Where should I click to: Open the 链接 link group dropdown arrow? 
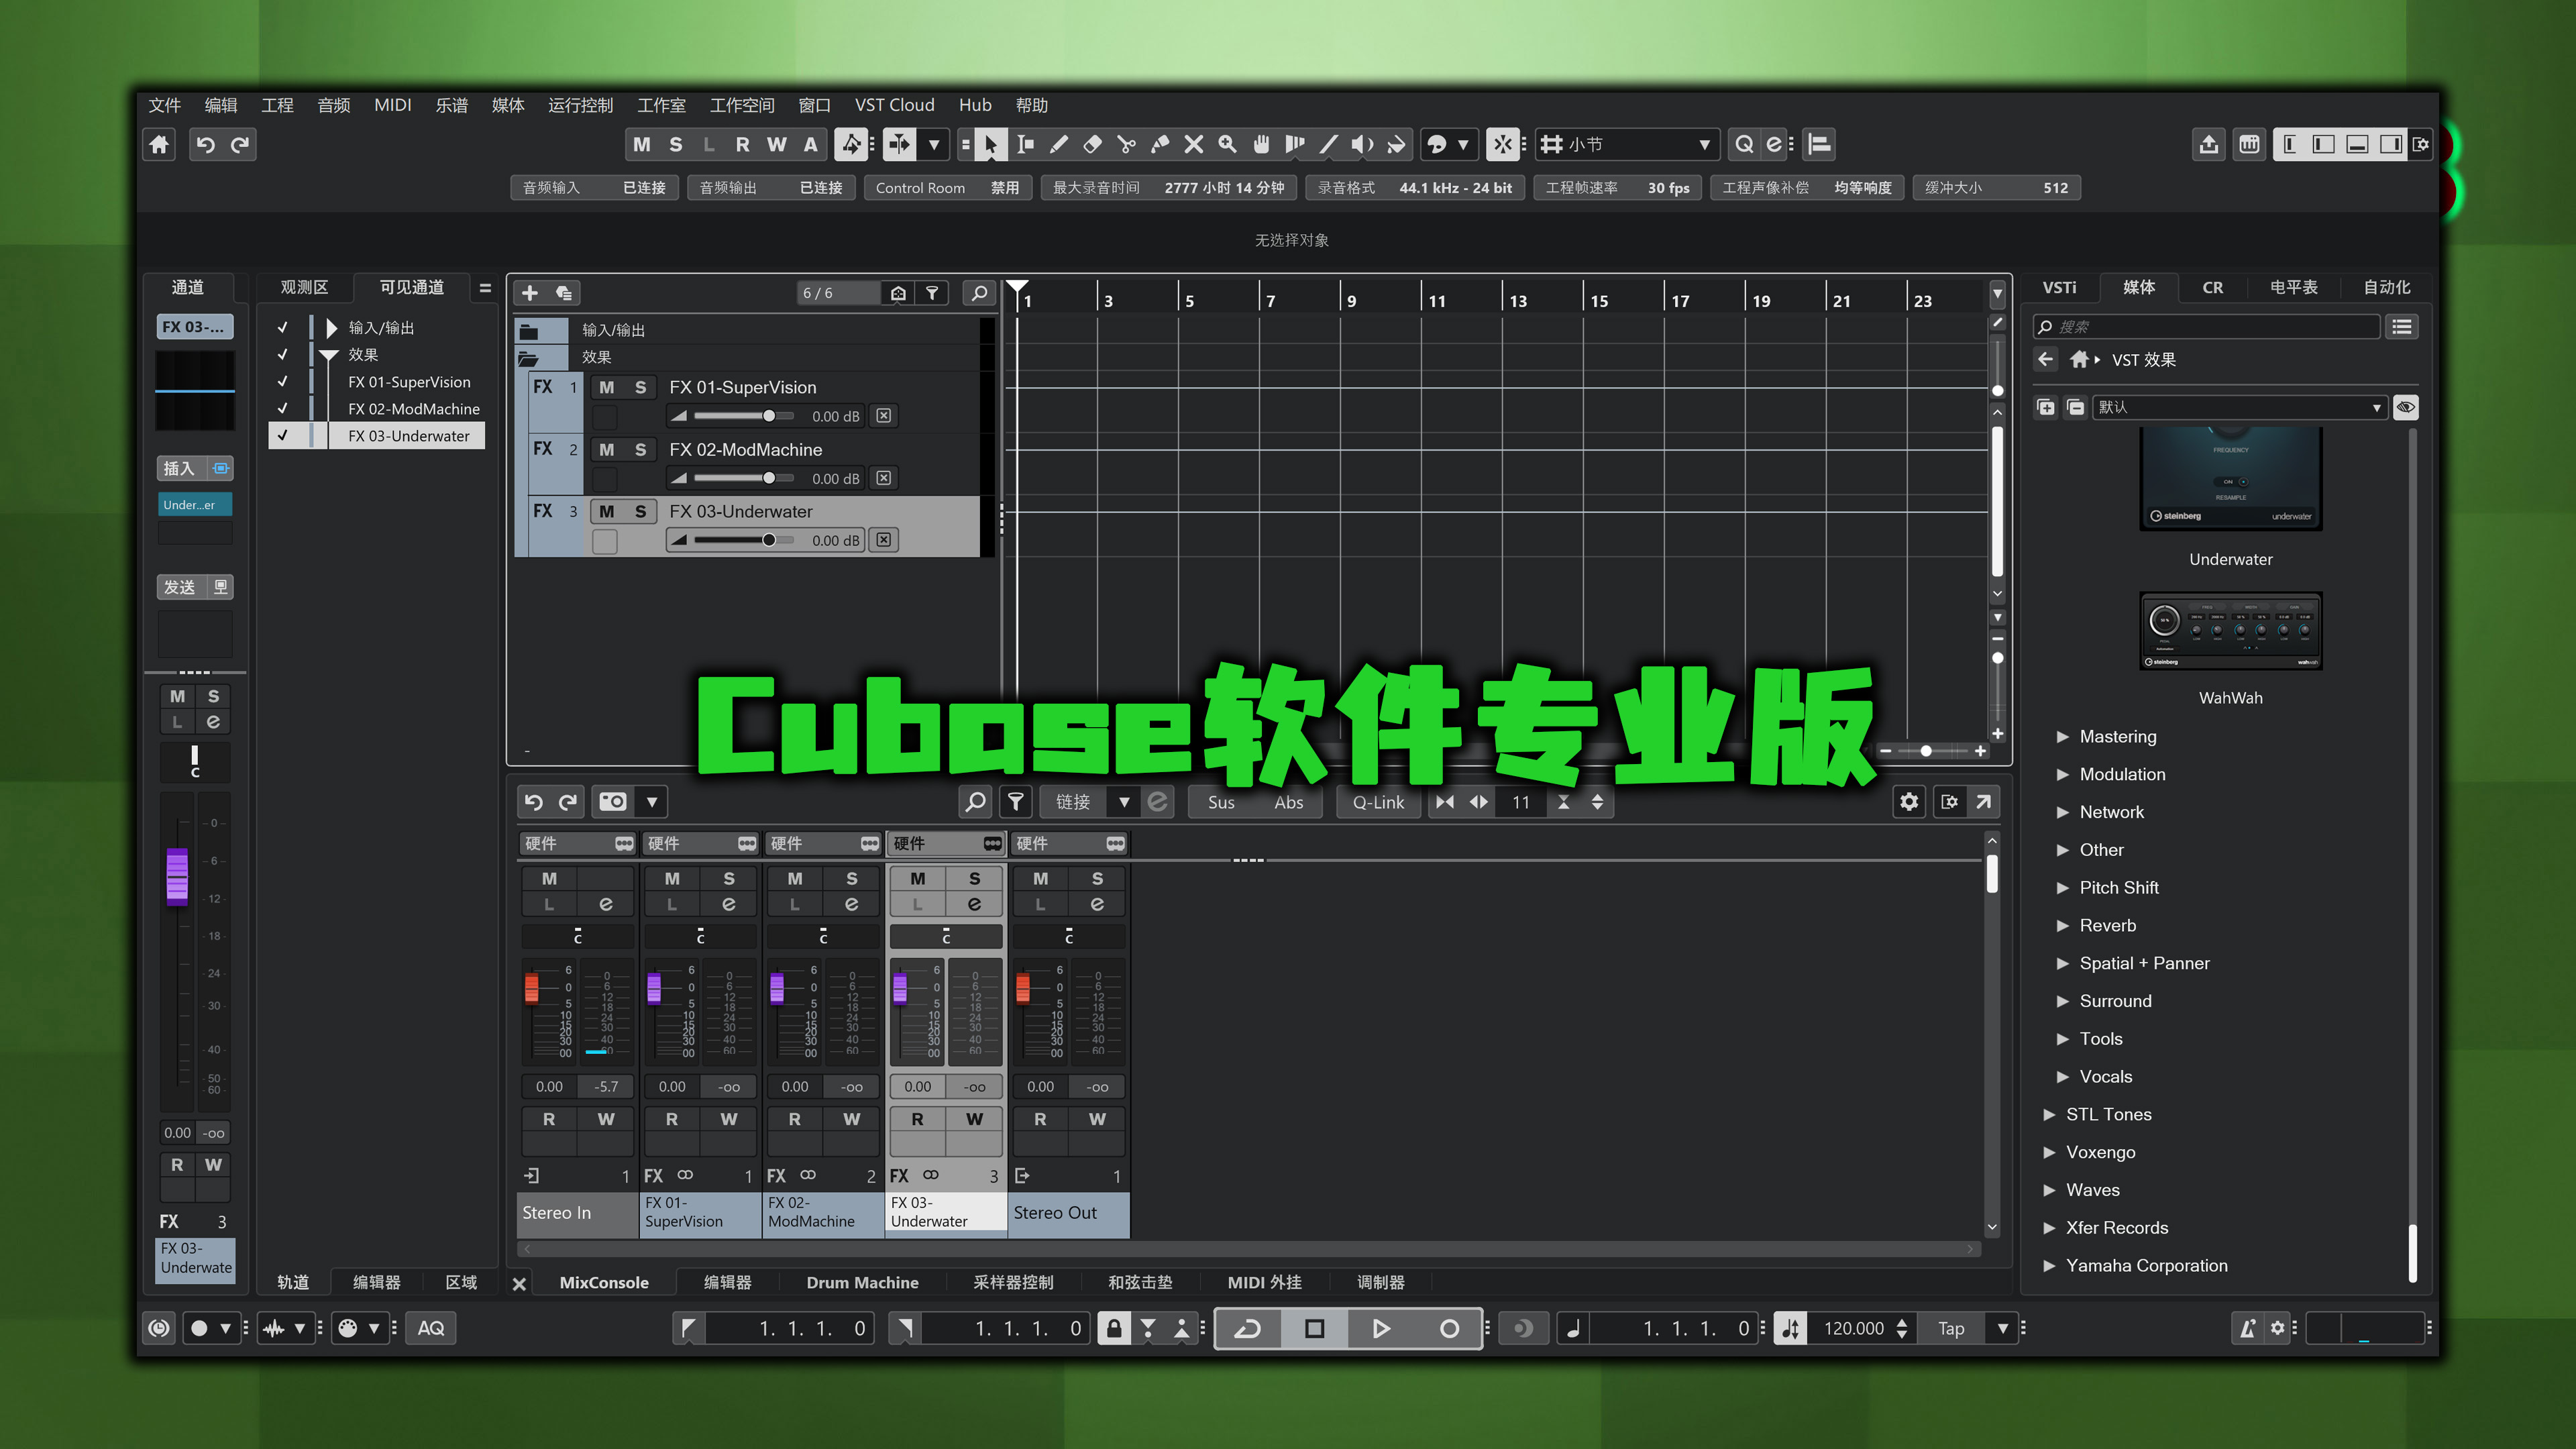1124,801
